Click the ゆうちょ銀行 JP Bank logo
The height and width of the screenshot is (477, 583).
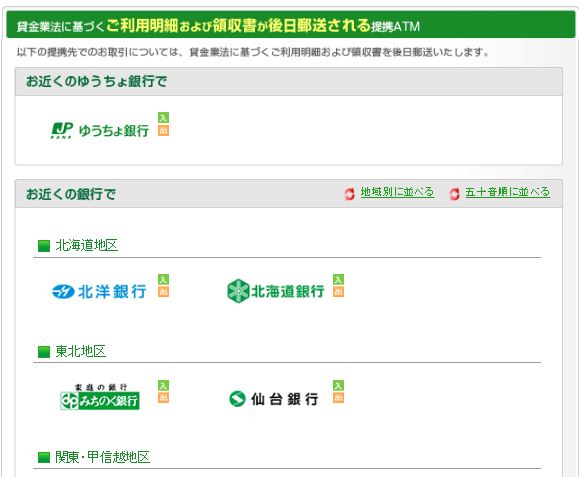pyautogui.click(x=100, y=130)
